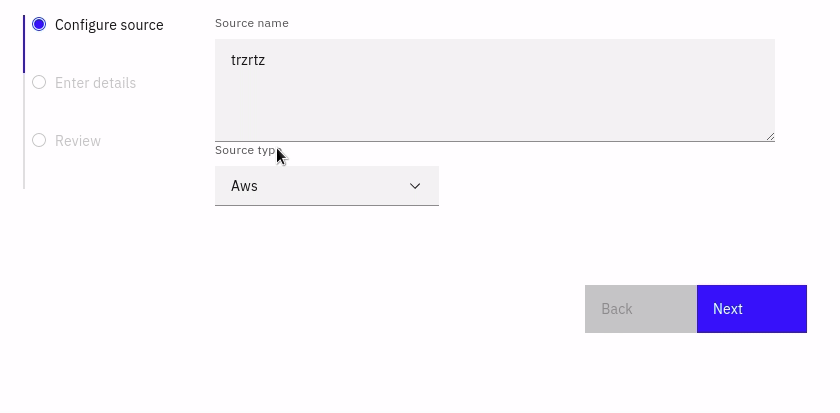The image size is (840, 413).
Task: Go to the Review step label
Action: coord(78,141)
